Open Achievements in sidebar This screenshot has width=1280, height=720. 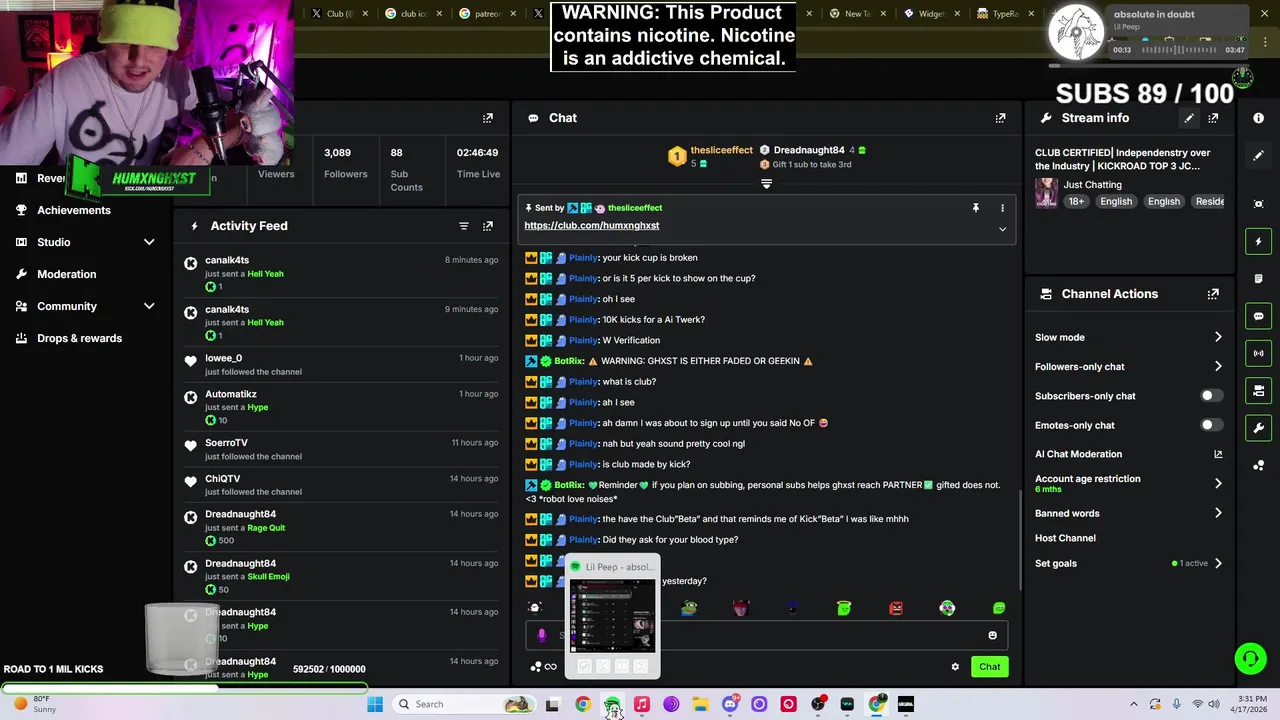point(74,210)
